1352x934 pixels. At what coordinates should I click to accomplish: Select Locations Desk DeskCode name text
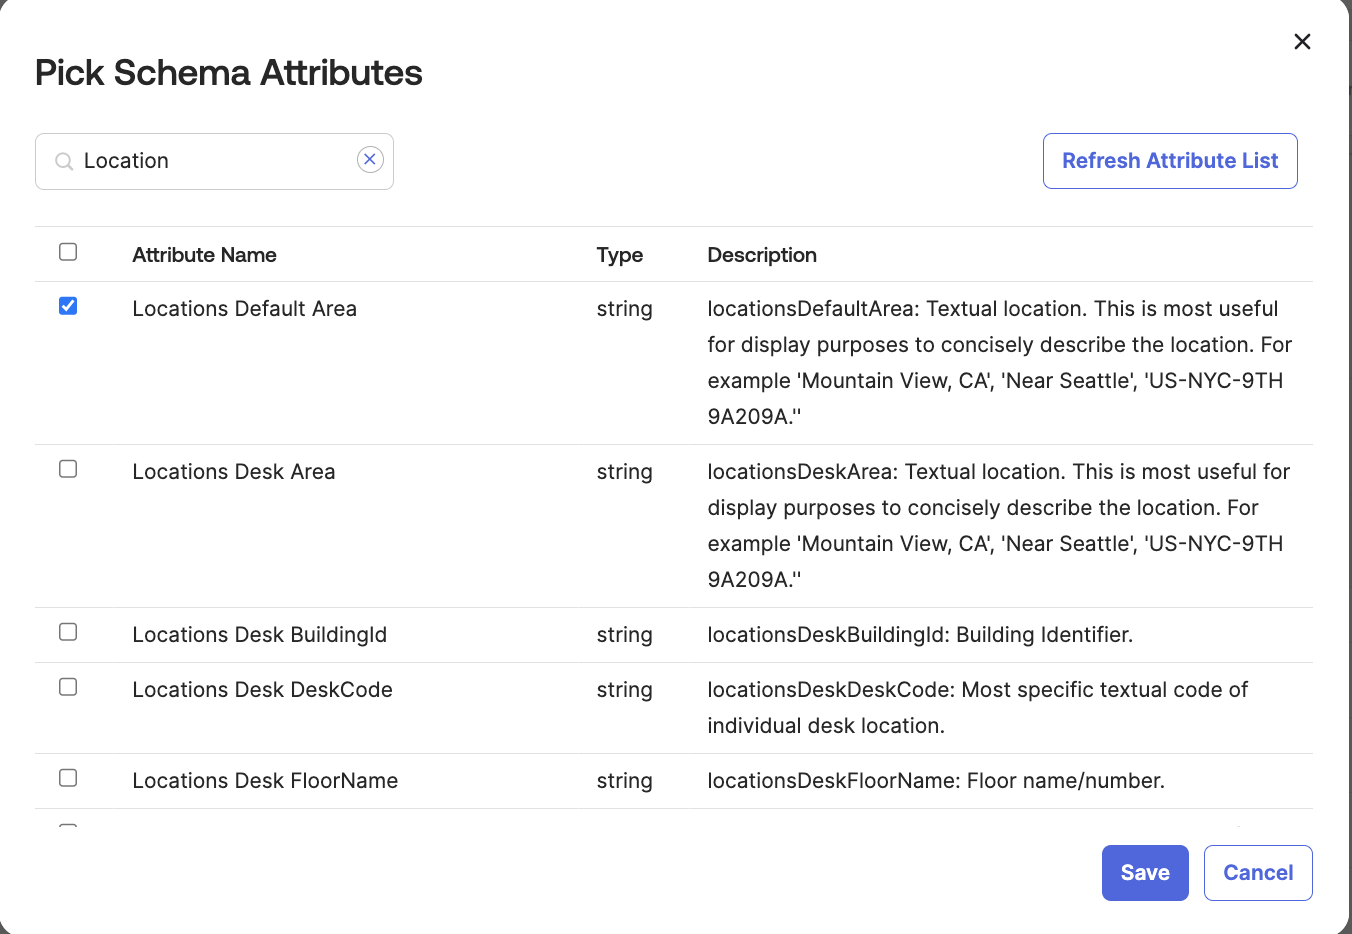coord(262,690)
